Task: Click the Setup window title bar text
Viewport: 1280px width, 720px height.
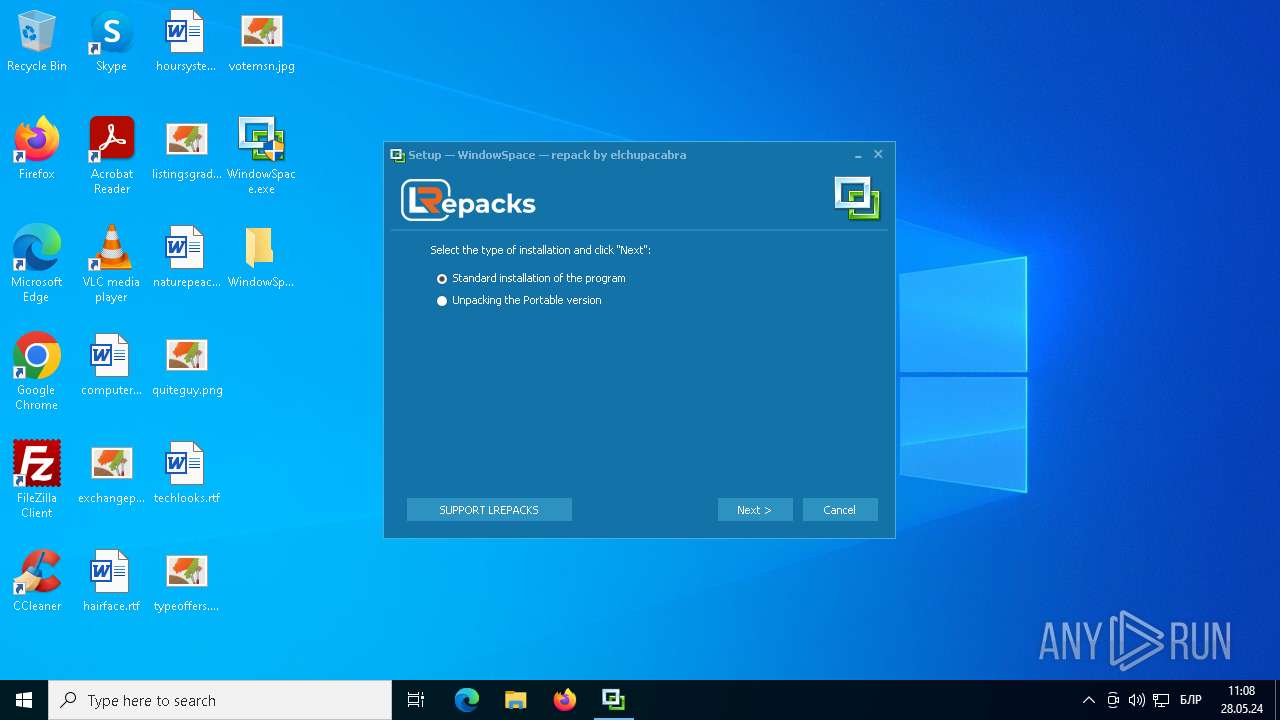Action: point(547,155)
